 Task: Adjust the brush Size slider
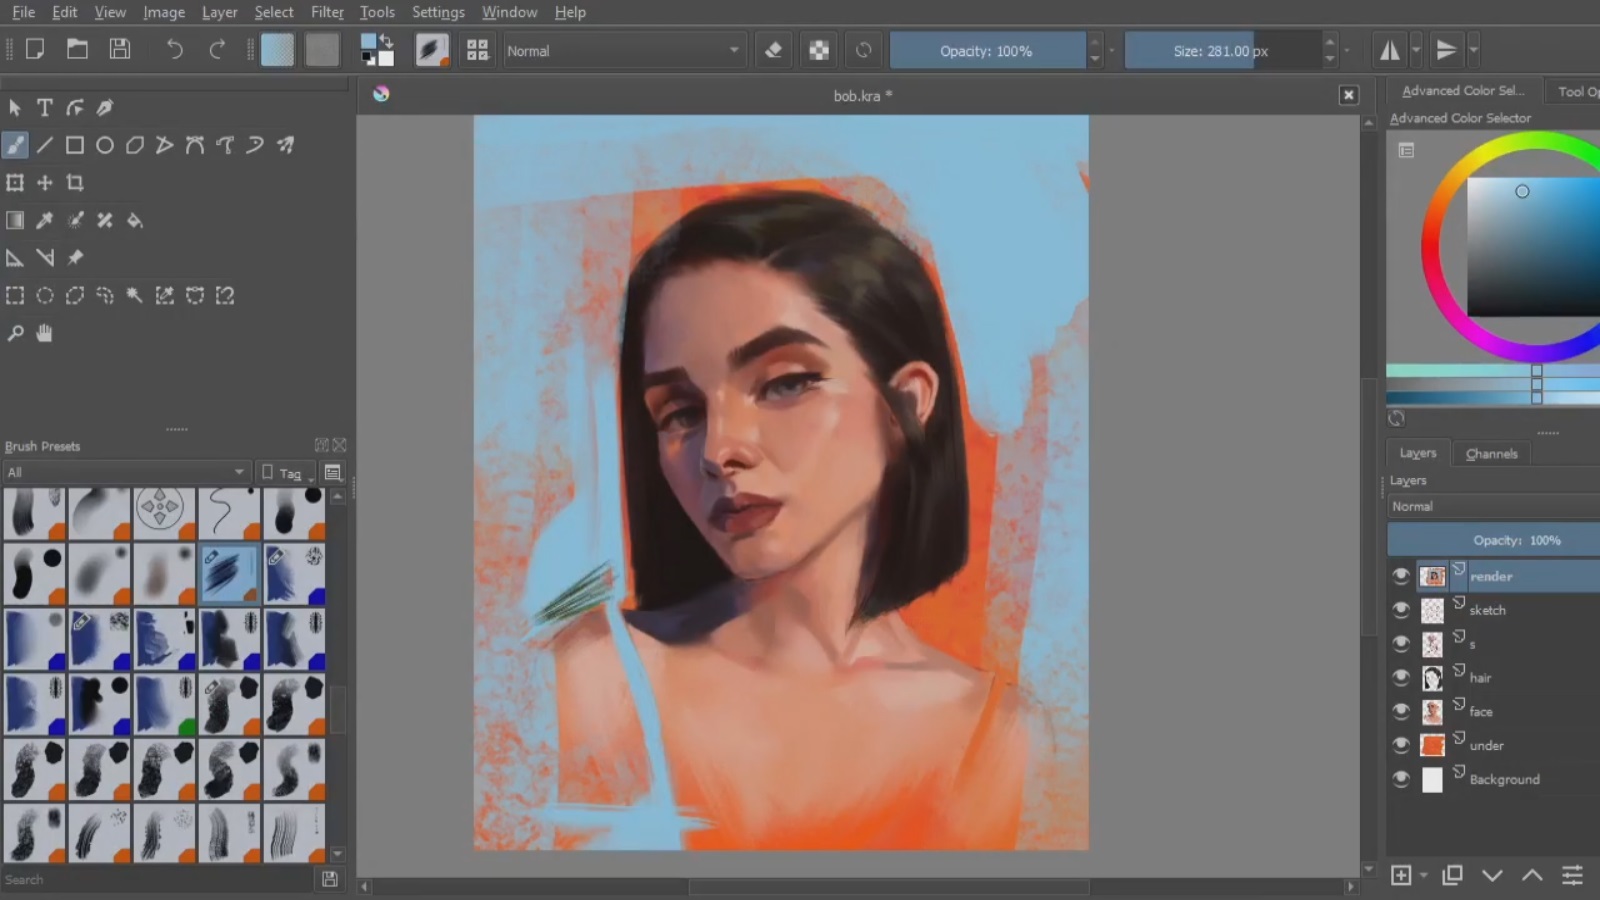click(x=1222, y=51)
